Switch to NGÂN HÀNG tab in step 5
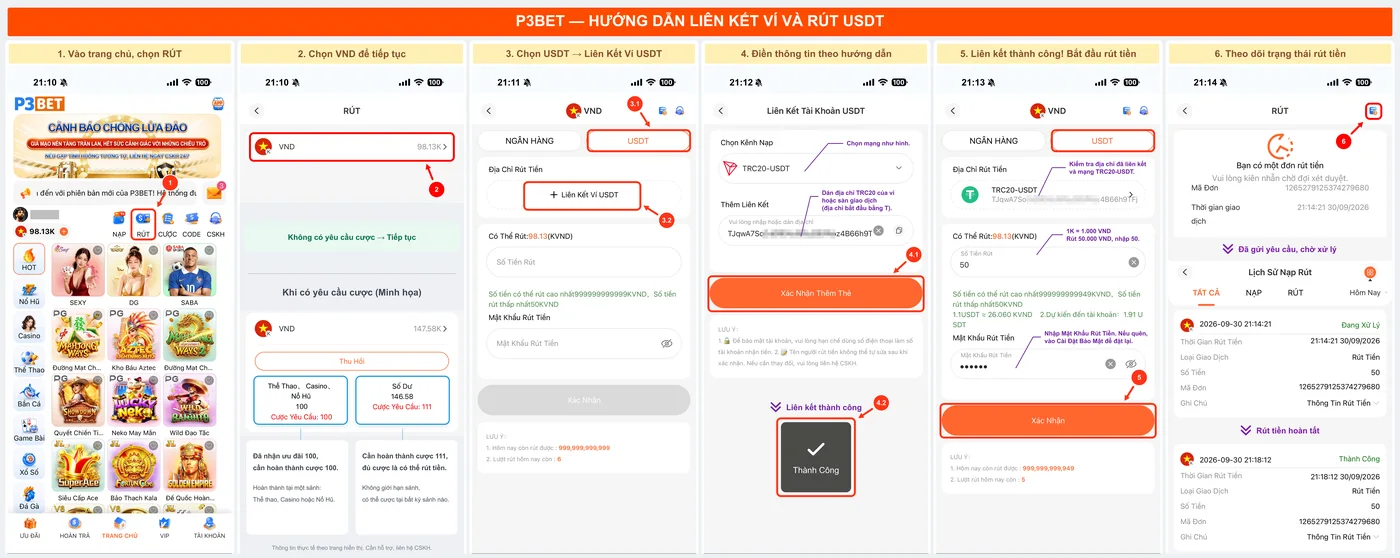Image resolution: width=1400 pixels, height=558 pixels. (994, 141)
